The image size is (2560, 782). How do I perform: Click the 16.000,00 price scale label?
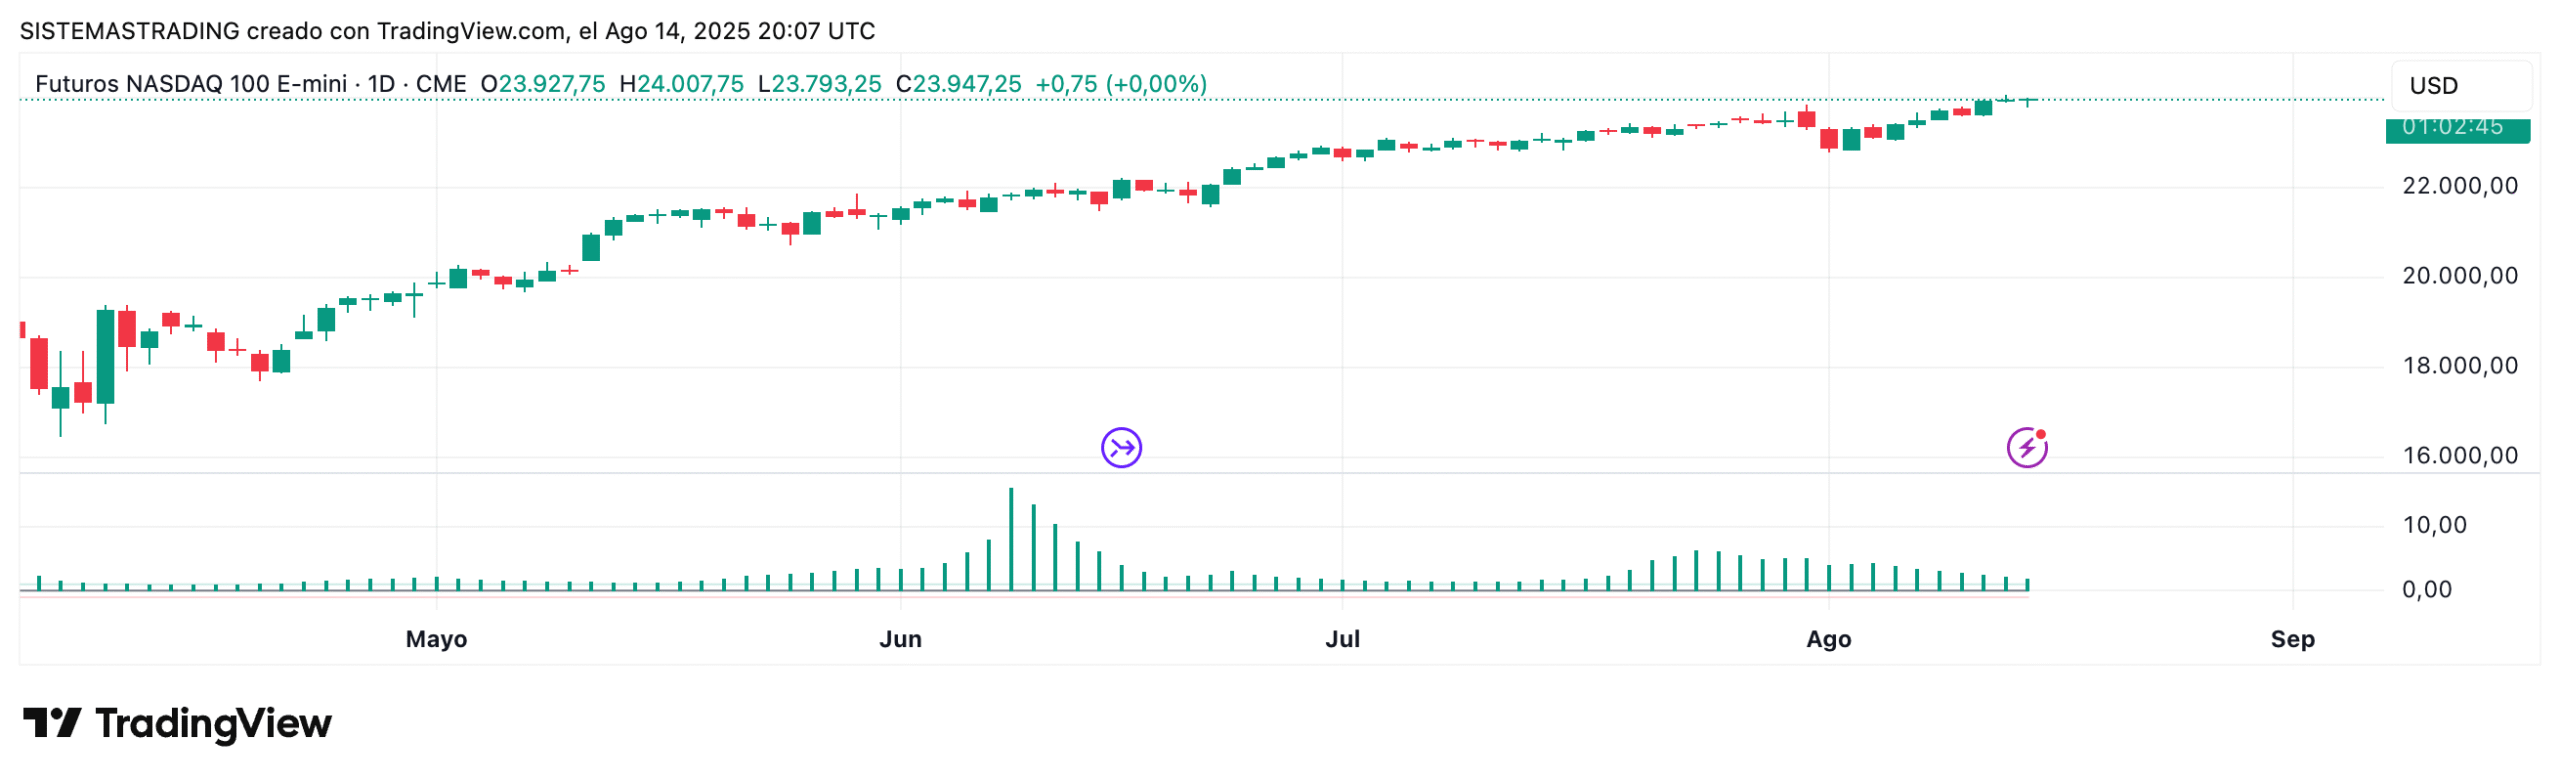click(x=2459, y=456)
